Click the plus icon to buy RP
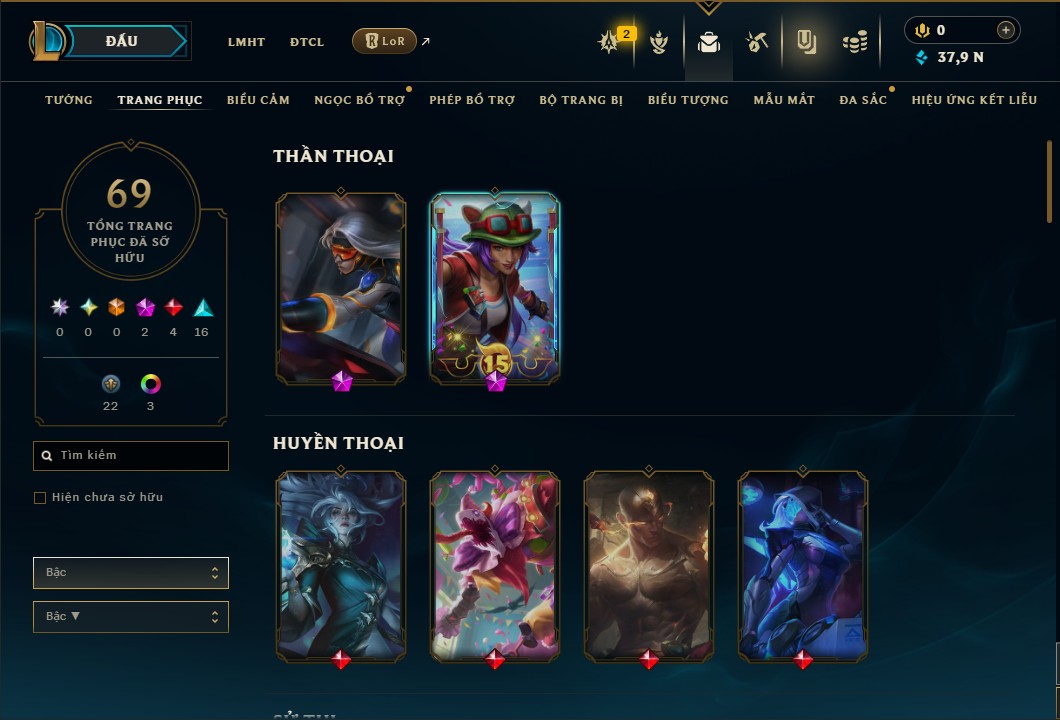 tap(1005, 30)
